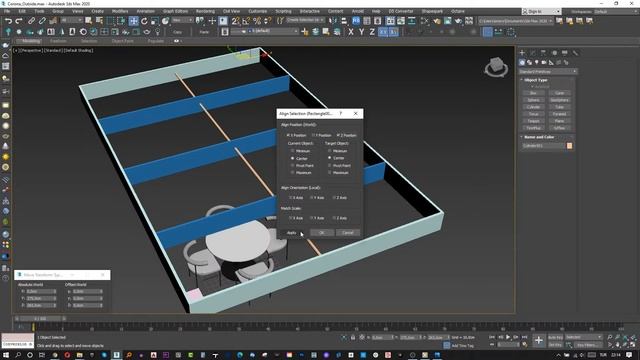The height and width of the screenshot is (360, 640).
Task: Select the Lights category in Create panel
Action: point(537,62)
